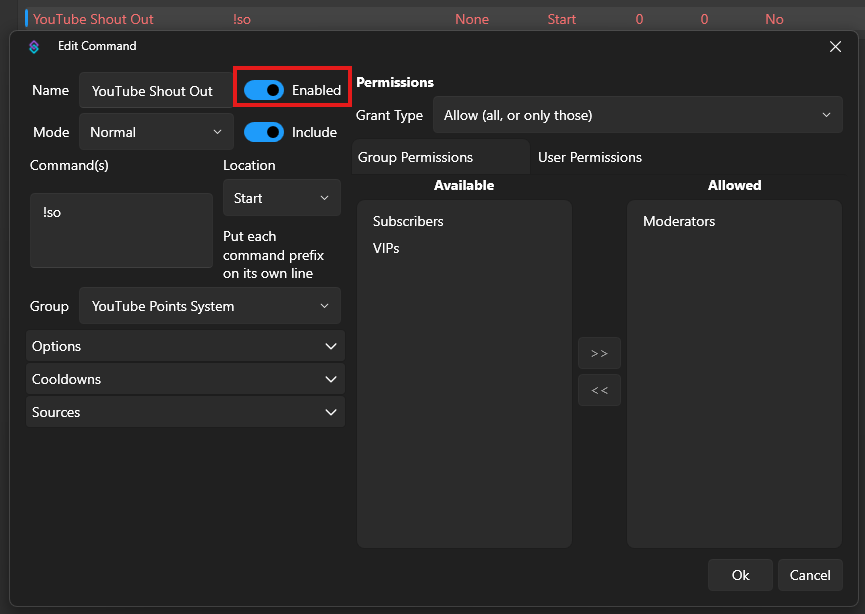
Task: Click the << remove-from-allowed button
Action: coord(599,390)
